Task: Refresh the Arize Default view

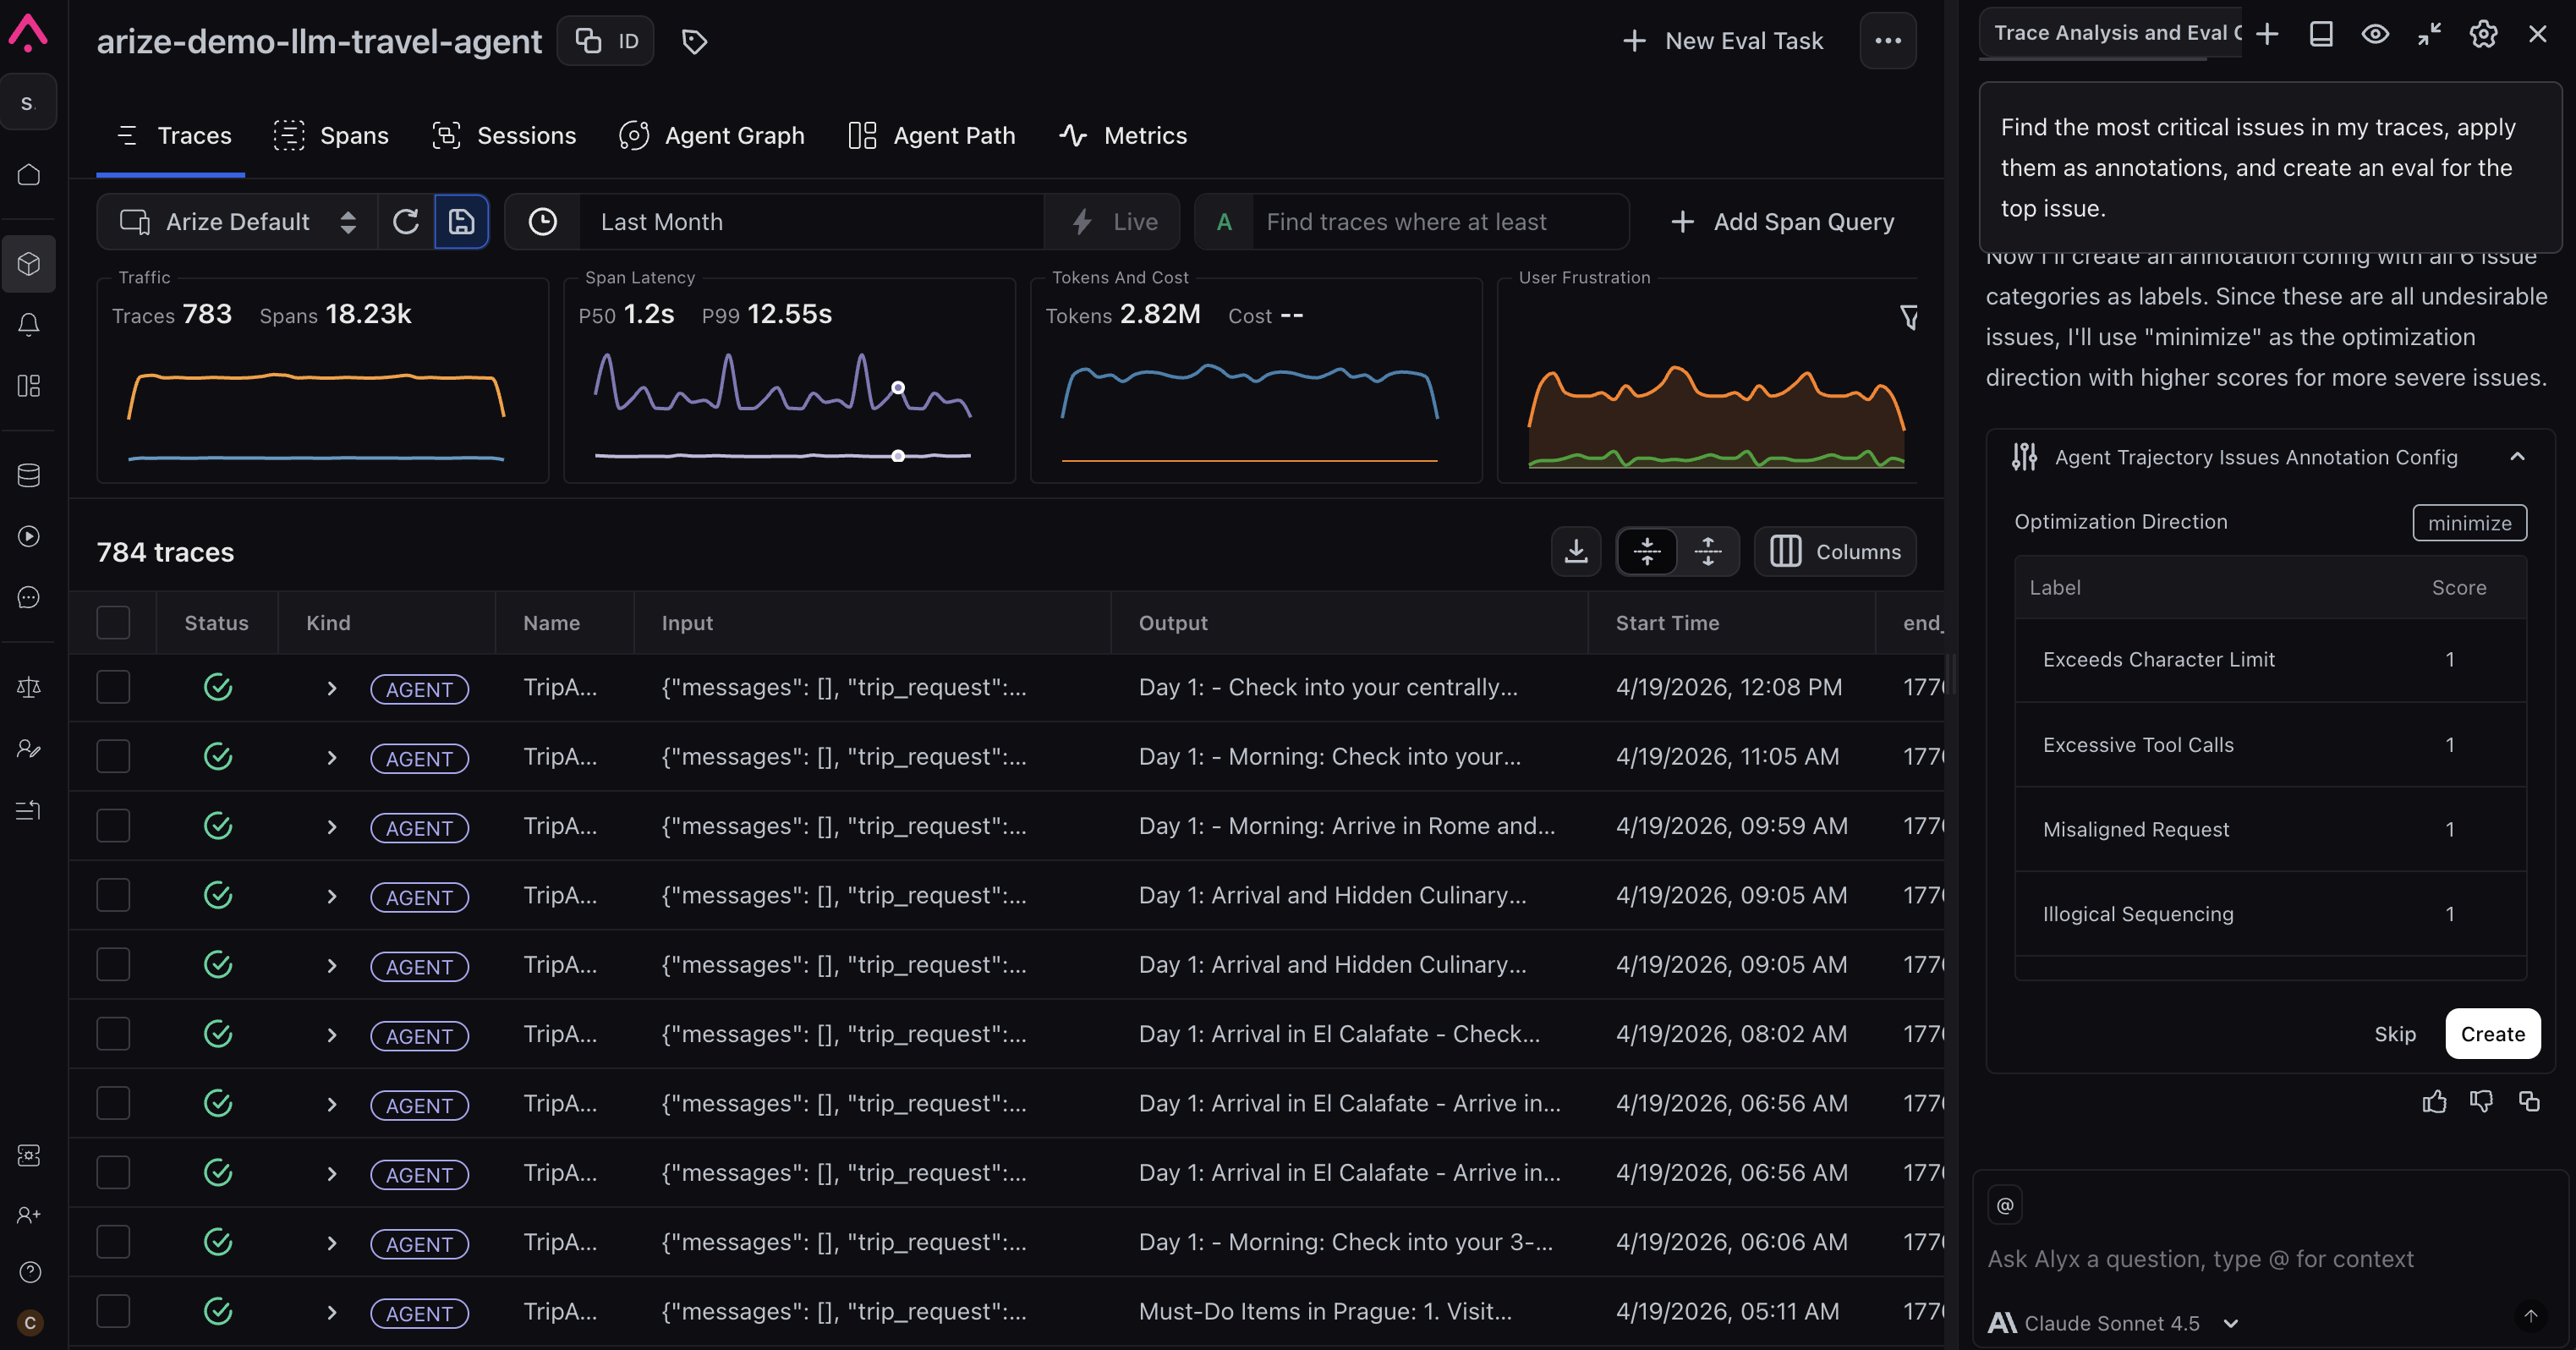Action: 406,221
